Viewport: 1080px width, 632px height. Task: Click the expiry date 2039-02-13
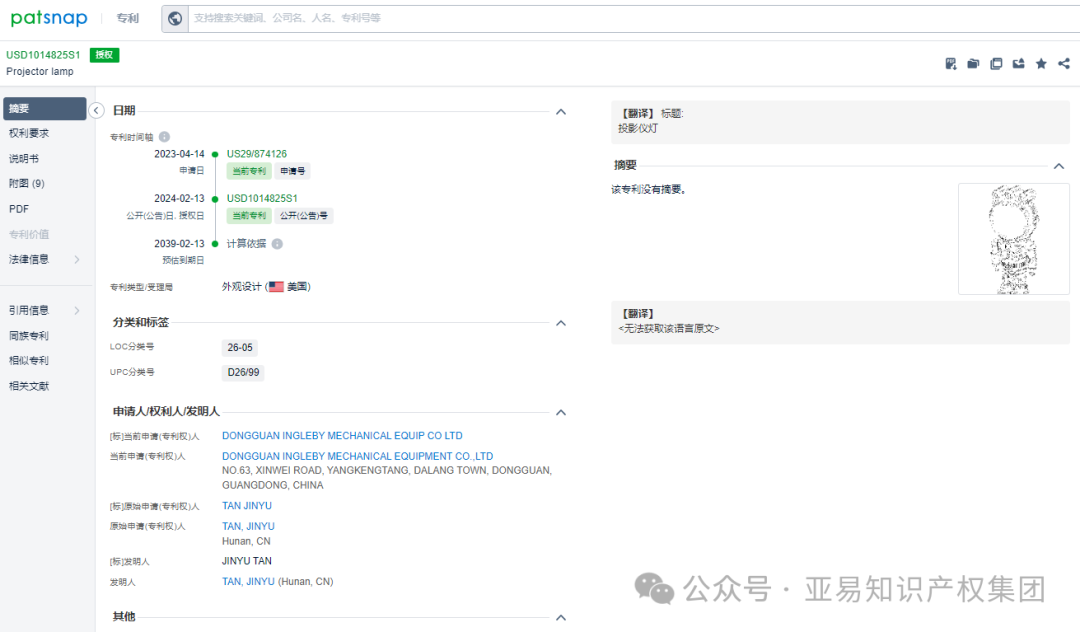tap(179, 244)
